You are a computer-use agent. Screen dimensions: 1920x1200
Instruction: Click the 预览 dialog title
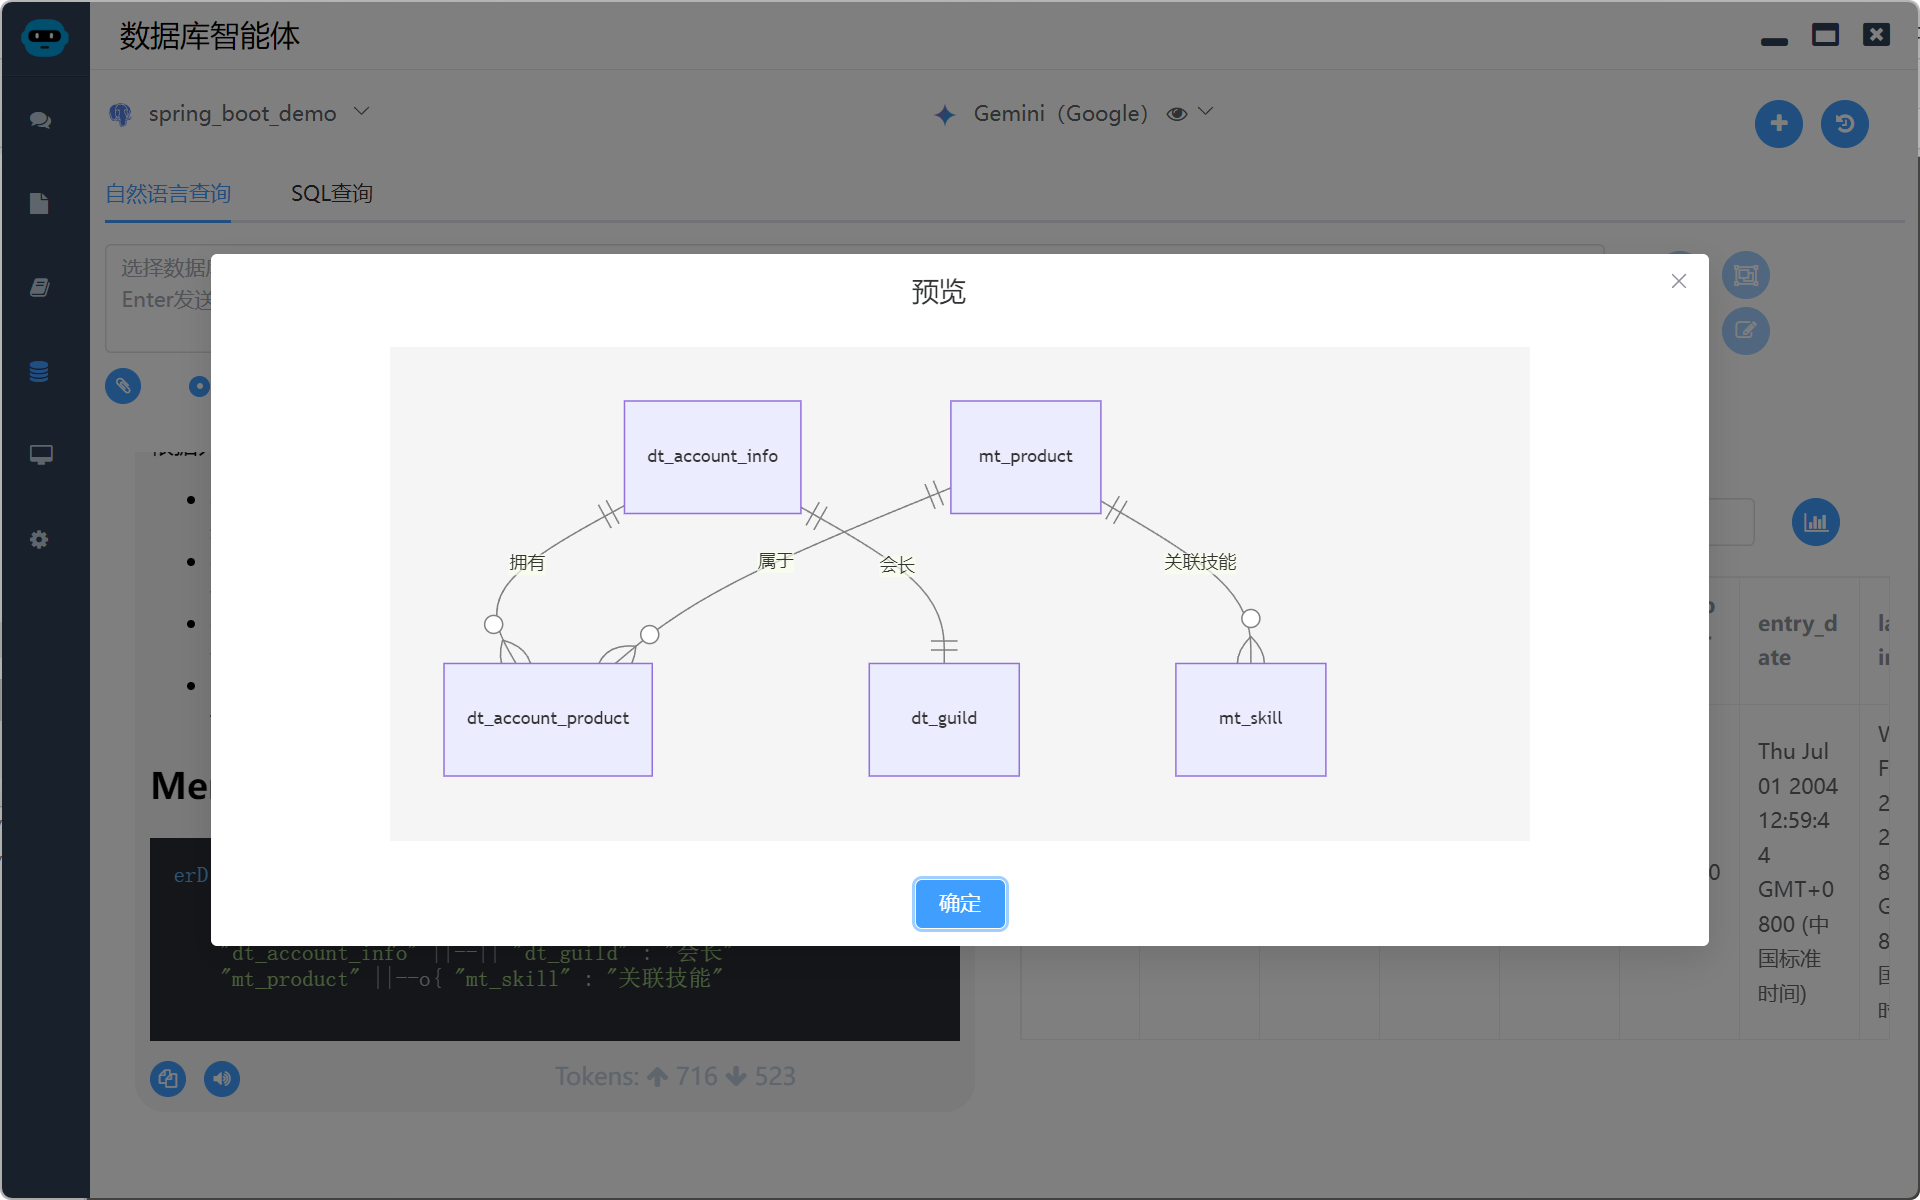[x=938, y=291]
